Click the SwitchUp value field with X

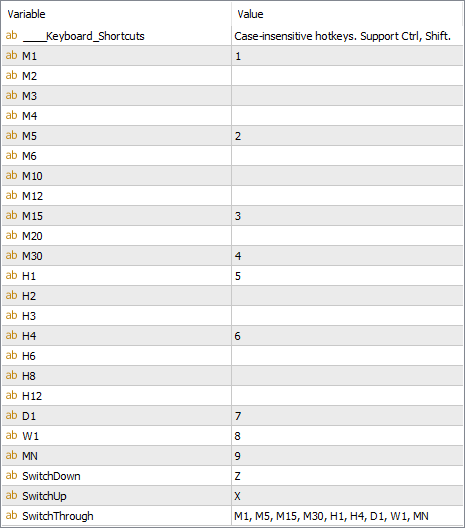coord(347,496)
